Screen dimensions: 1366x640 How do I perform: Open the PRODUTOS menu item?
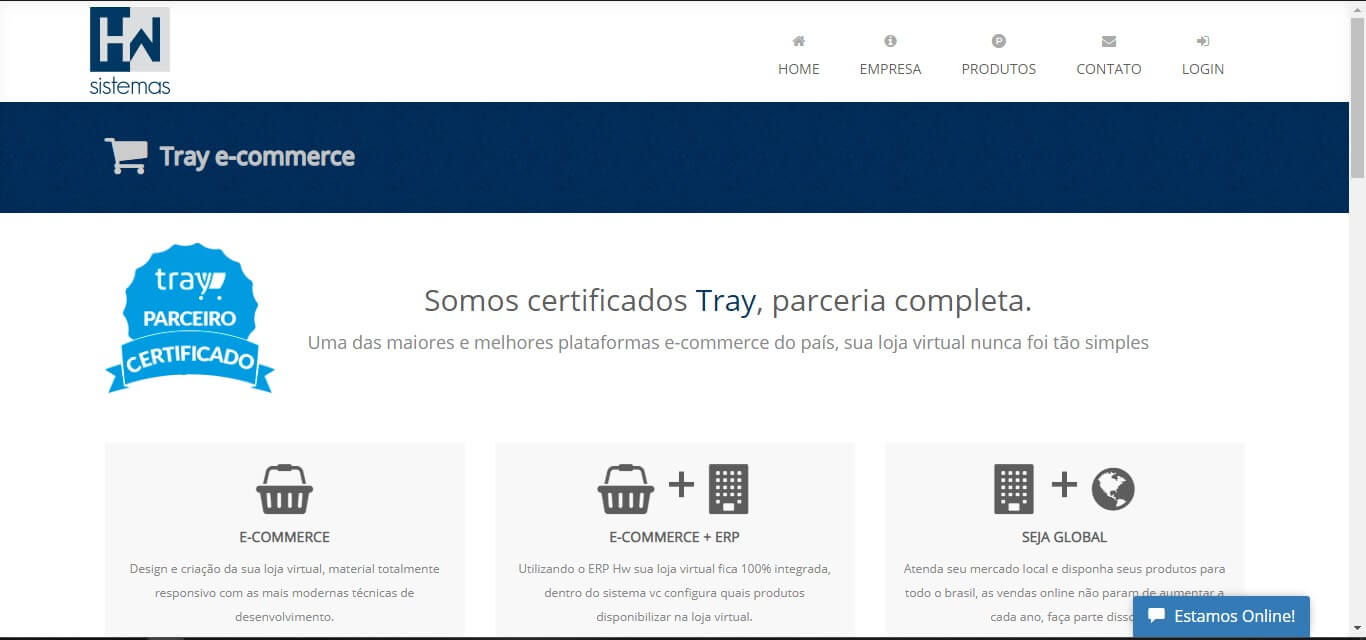pyautogui.click(x=999, y=69)
